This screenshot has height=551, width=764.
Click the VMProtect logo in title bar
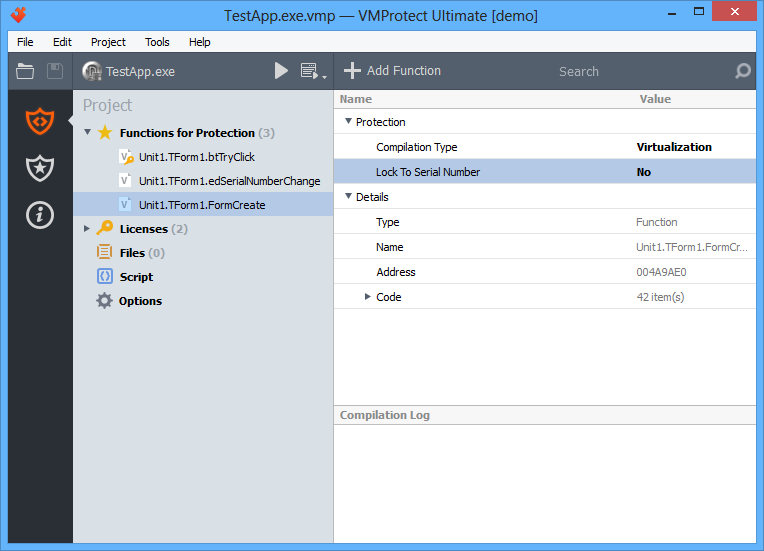(x=19, y=15)
